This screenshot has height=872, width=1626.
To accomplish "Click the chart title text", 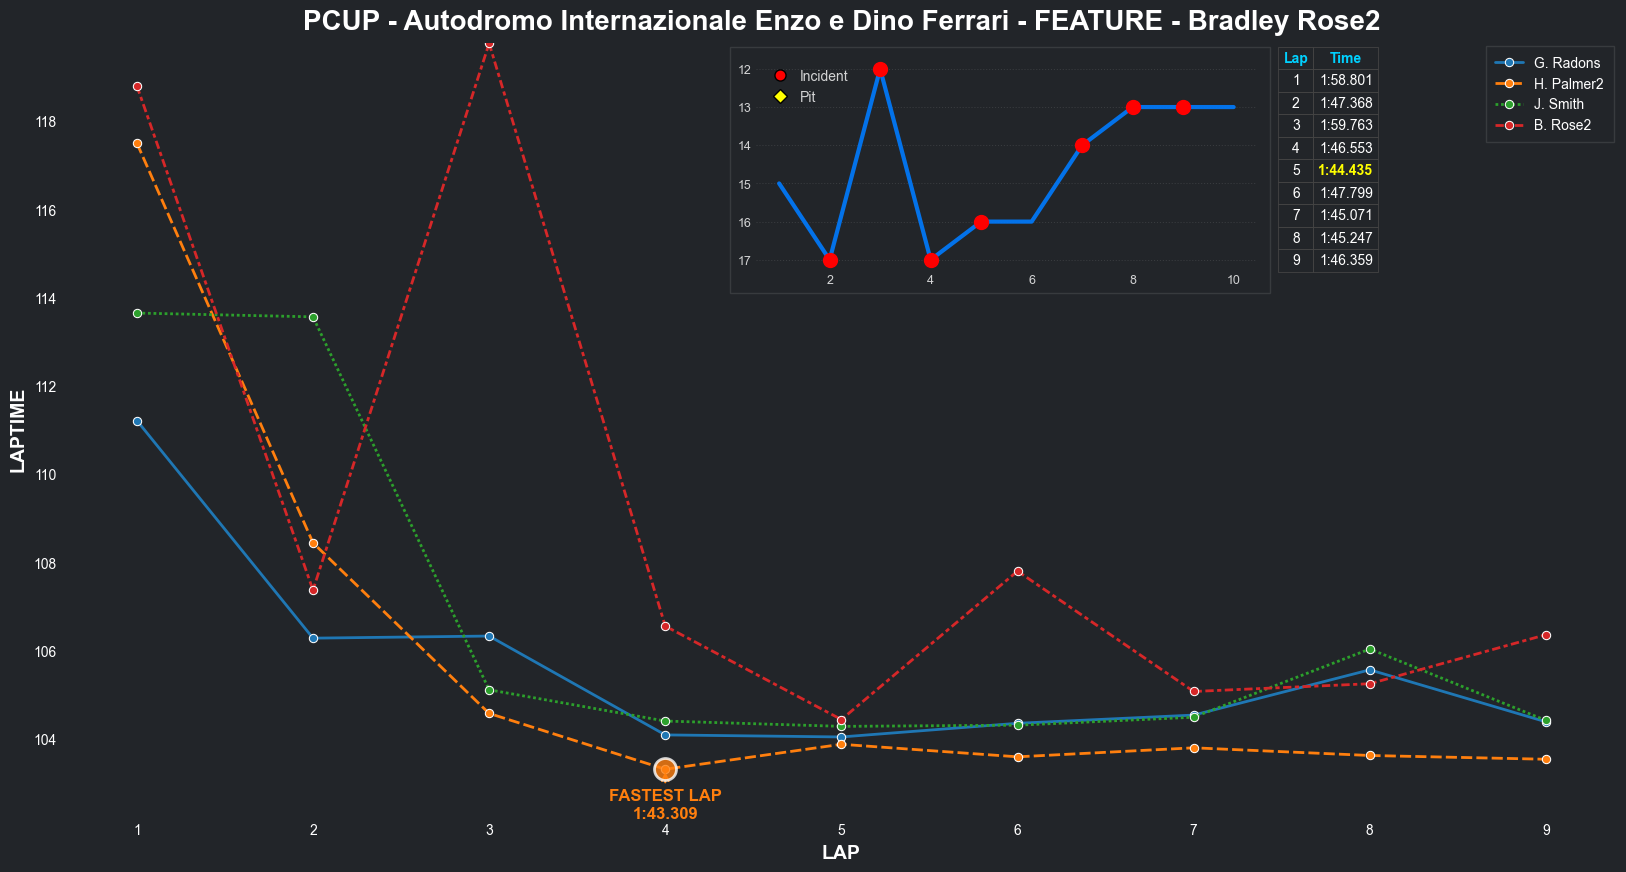I will (x=841, y=21).
